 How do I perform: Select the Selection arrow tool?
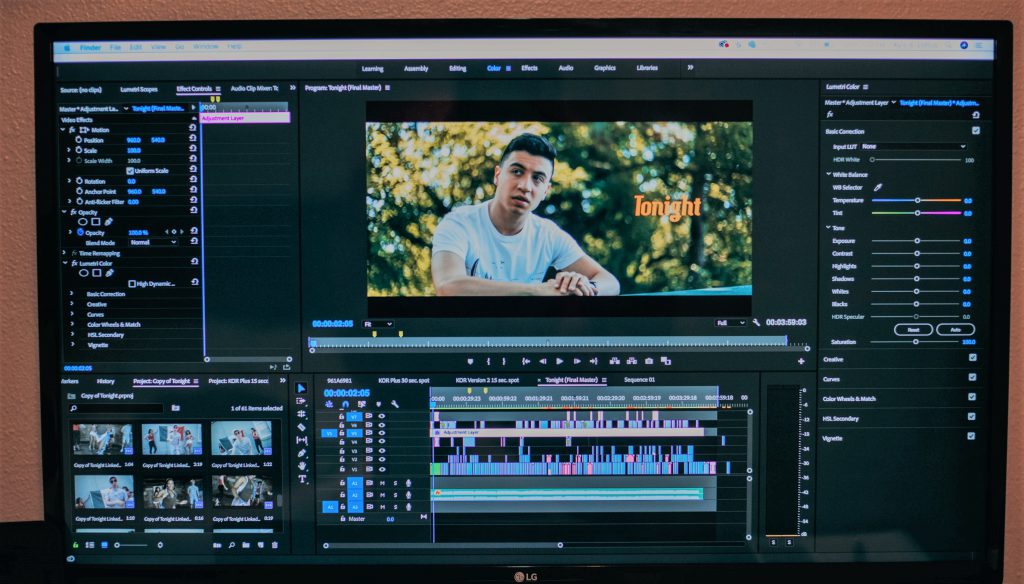301,388
